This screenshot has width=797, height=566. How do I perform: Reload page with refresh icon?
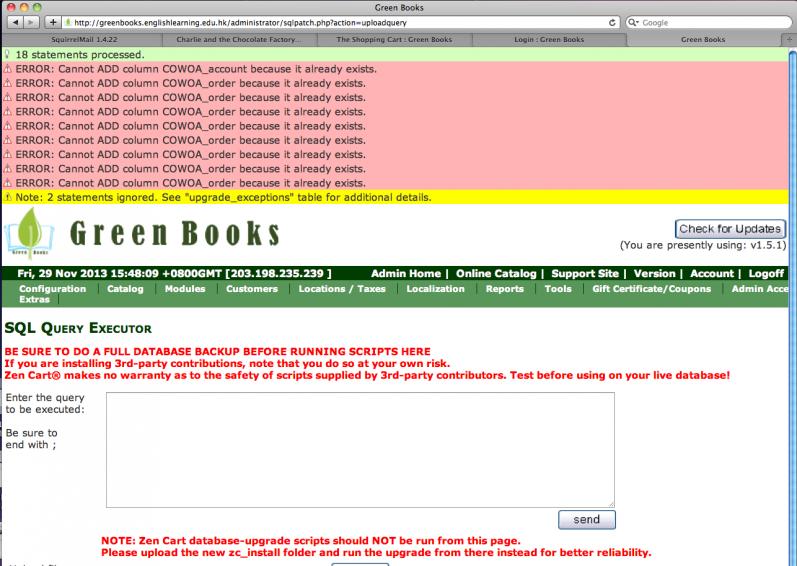pyautogui.click(x=612, y=22)
